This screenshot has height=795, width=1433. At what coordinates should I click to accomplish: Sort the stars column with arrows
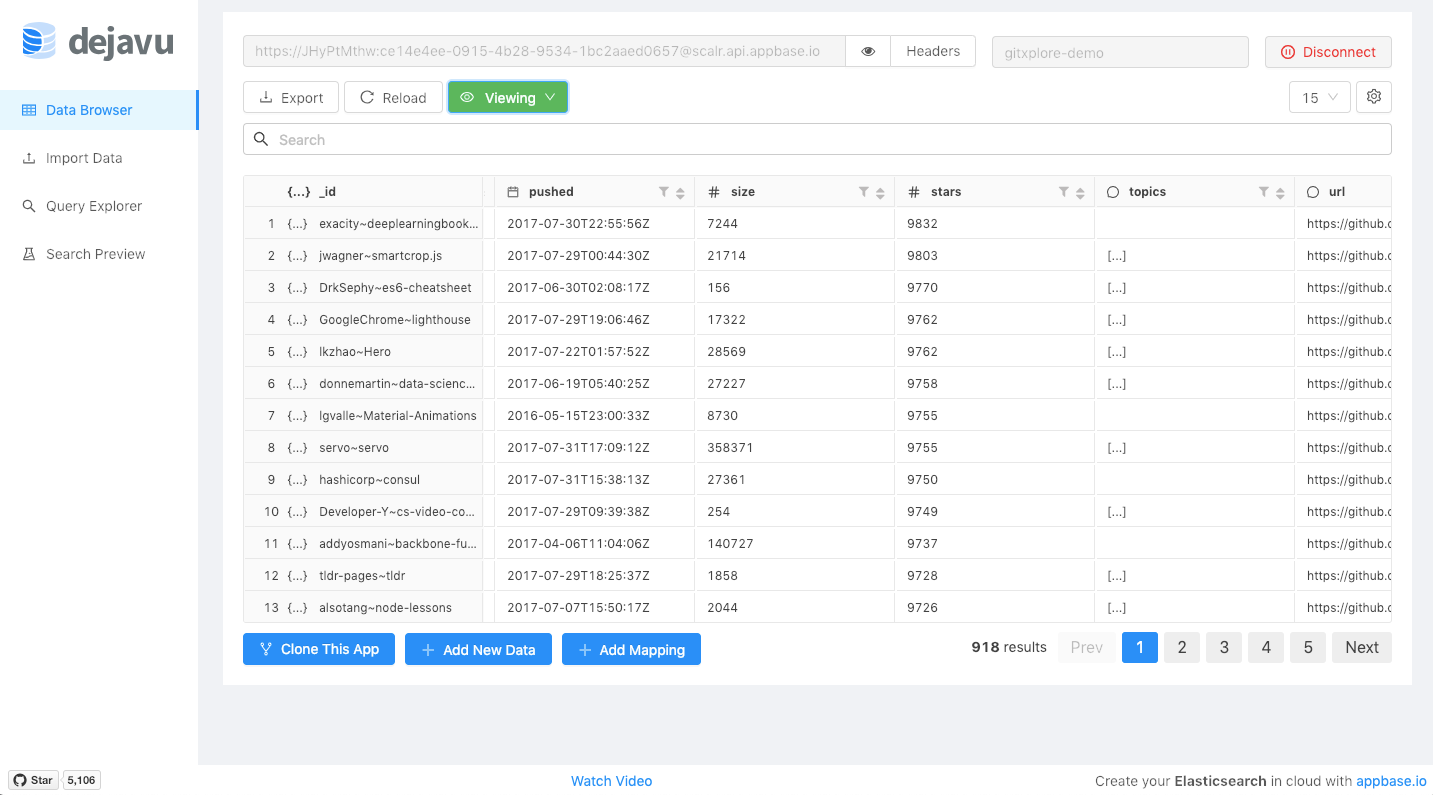click(1080, 193)
